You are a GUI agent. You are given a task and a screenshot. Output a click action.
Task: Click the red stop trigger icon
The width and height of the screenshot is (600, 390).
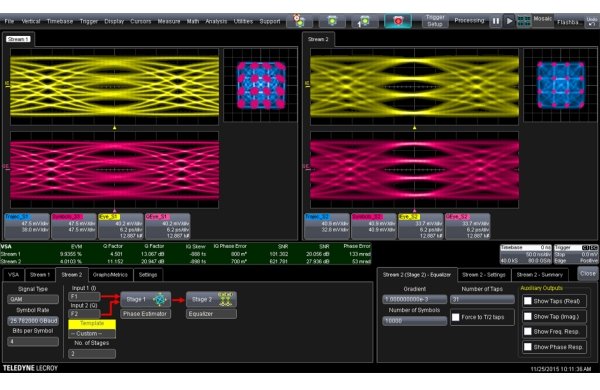click(x=398, y=21)
